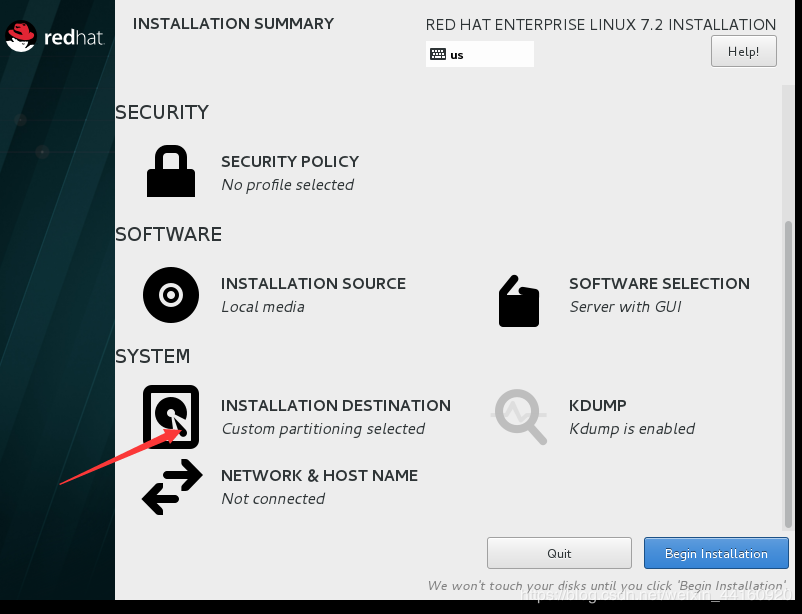802x614 pixels.
Task: Click the Kdump magnifier icon
Action: [520, 416]
